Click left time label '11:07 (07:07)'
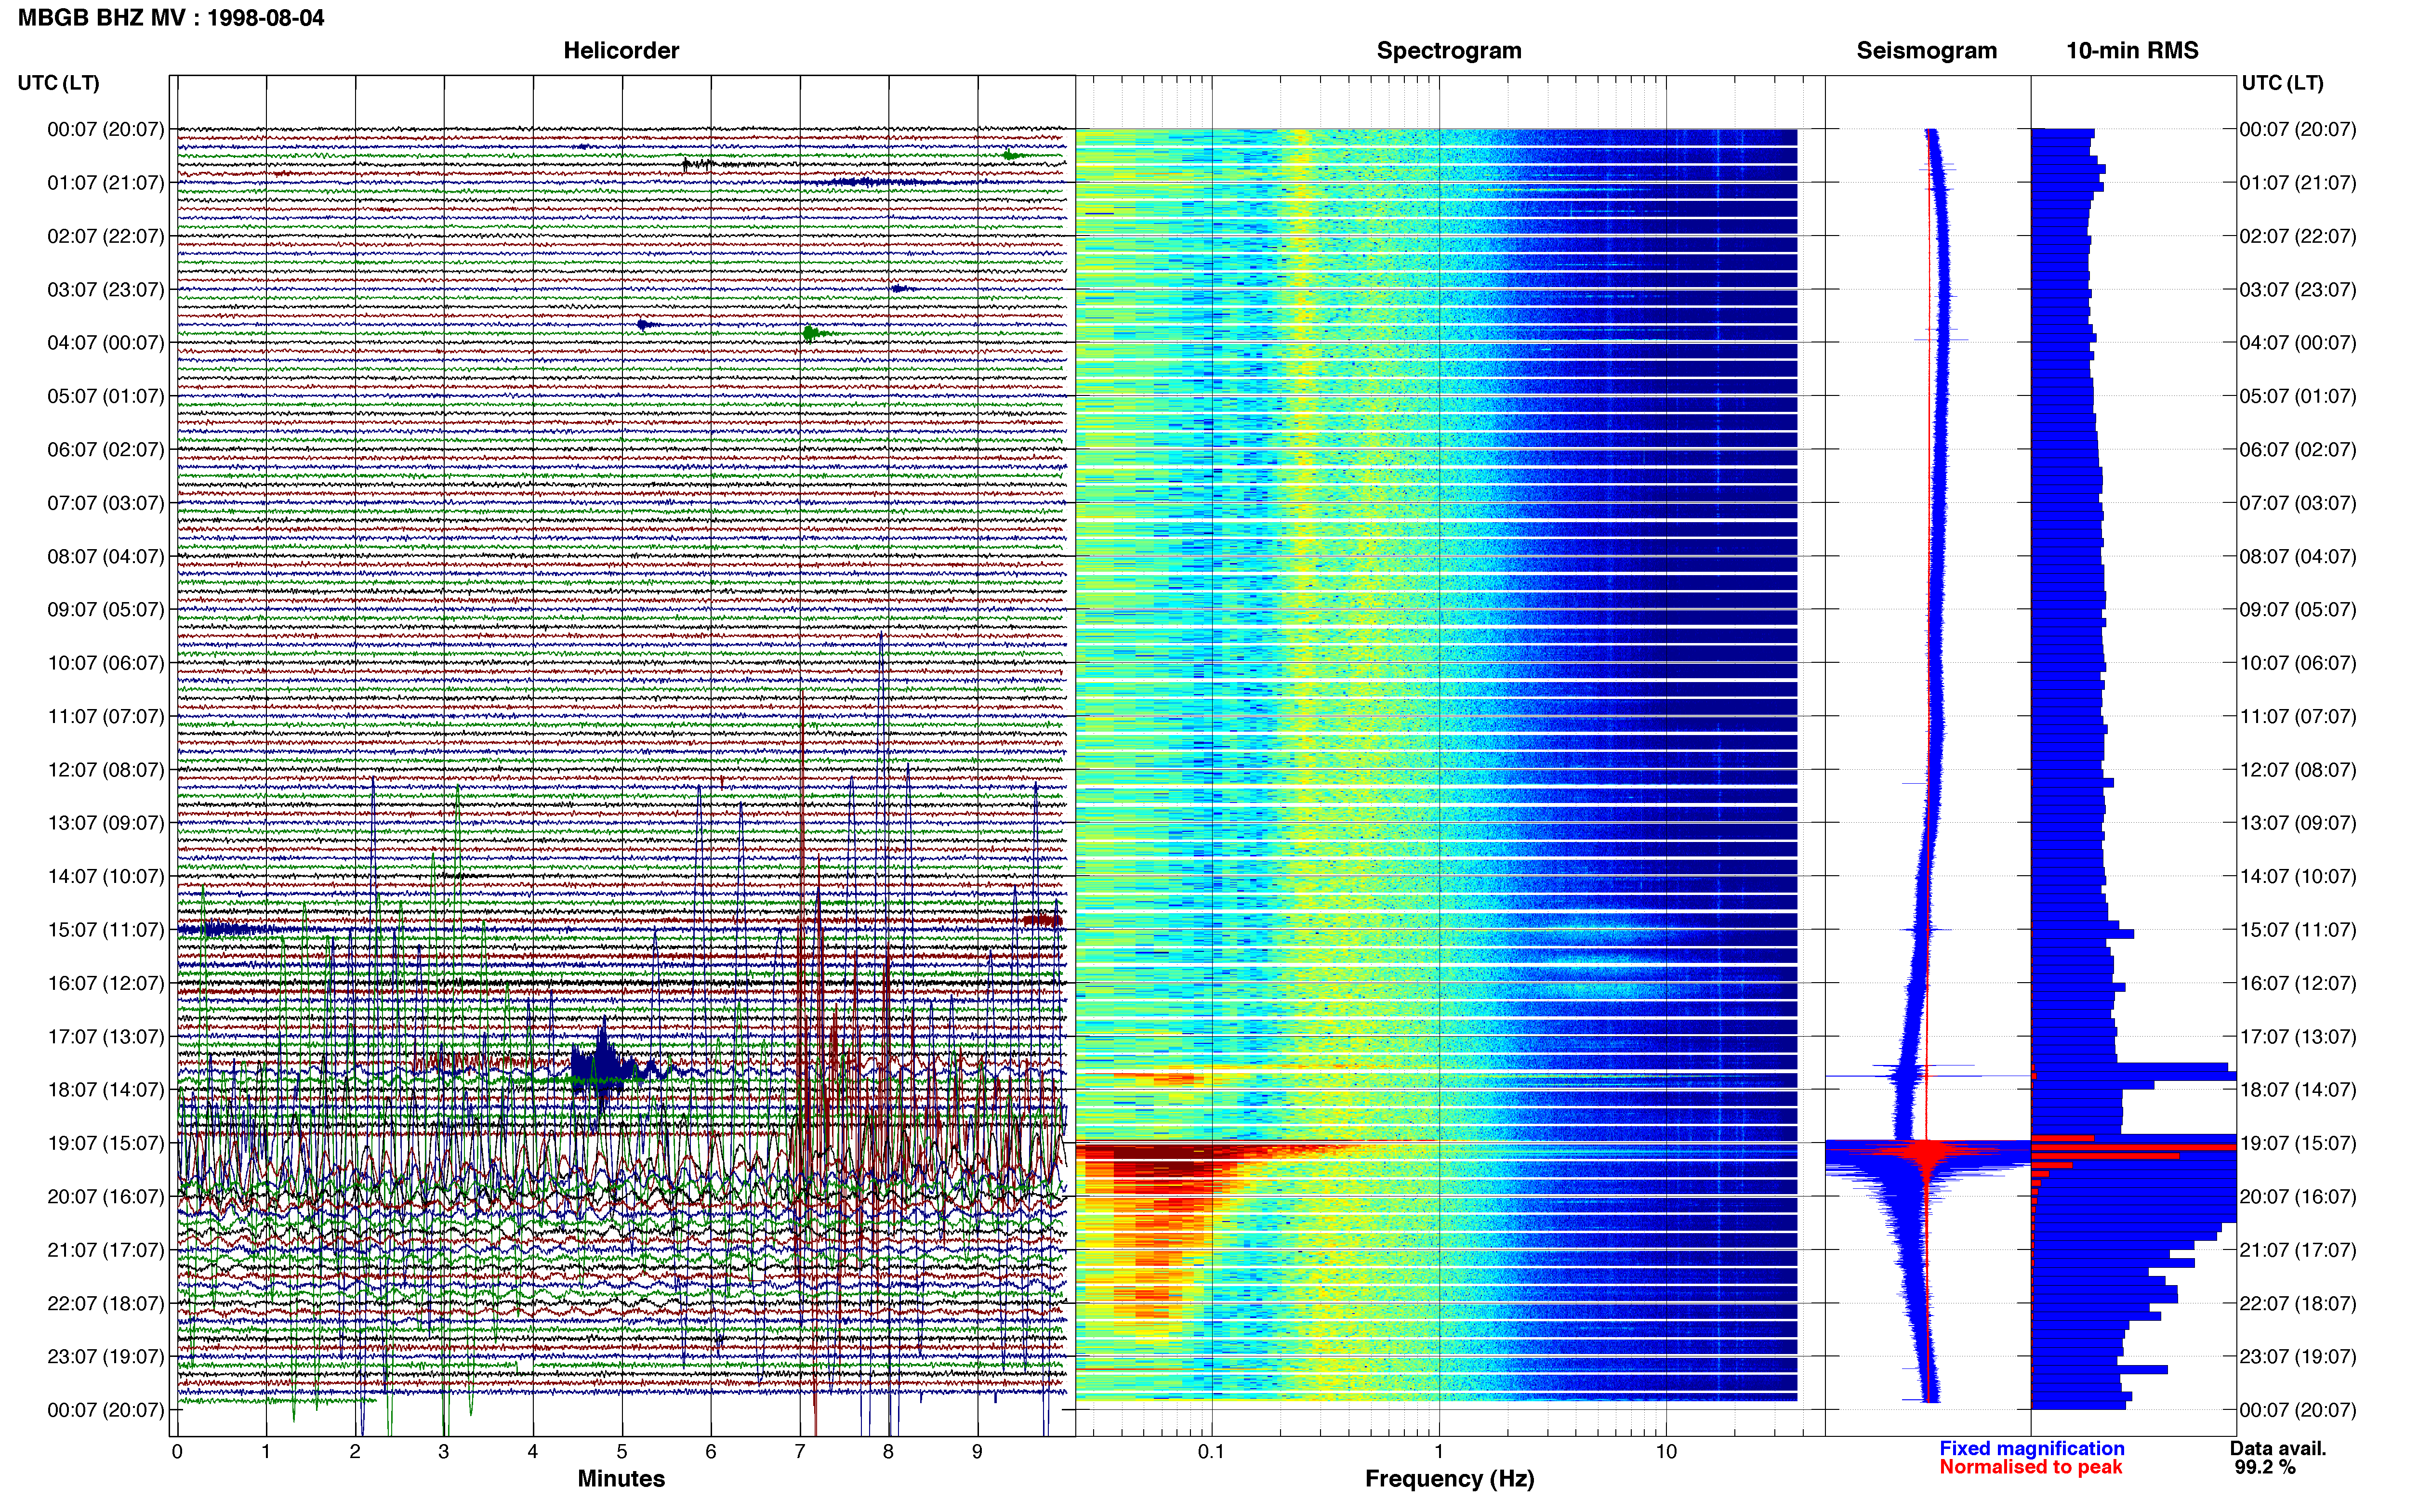 (106, 716)
